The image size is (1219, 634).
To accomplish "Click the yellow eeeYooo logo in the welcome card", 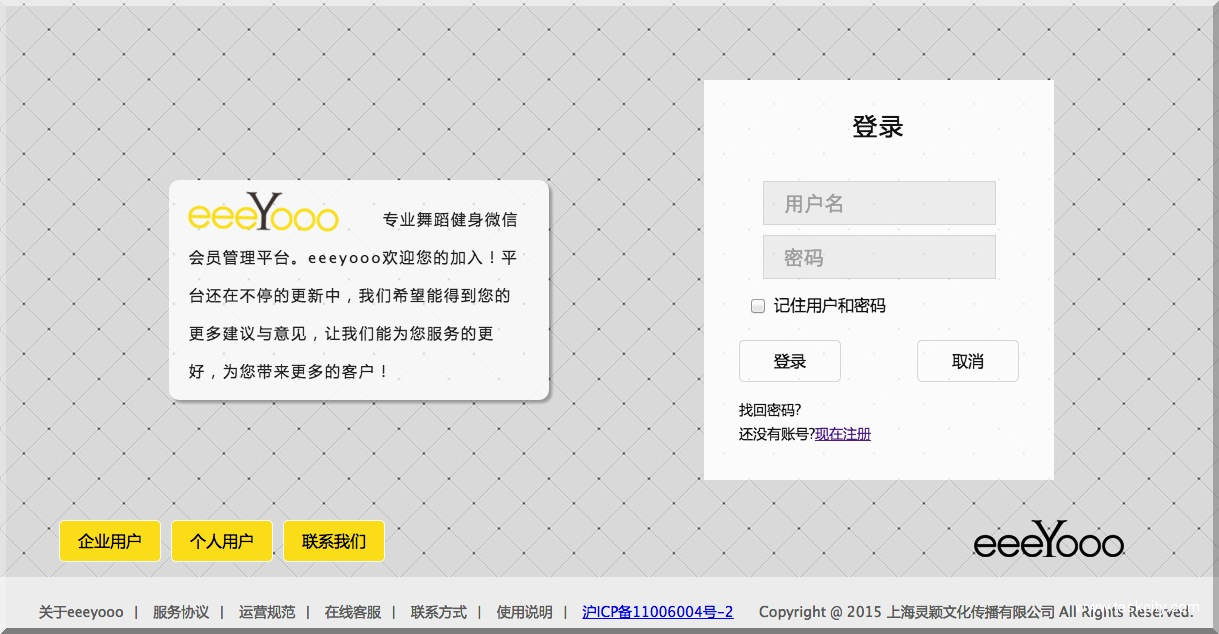I will [263, 213].
